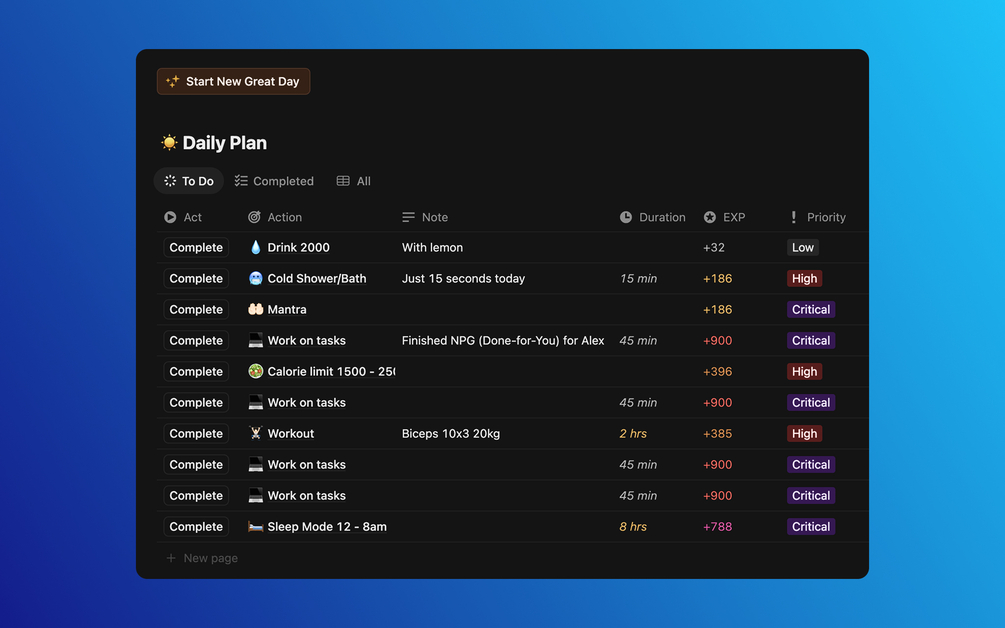Select the note 'Biceps 10x3 20kg'
Viewport: 1005px width, 628px height.
click(451, 434)
